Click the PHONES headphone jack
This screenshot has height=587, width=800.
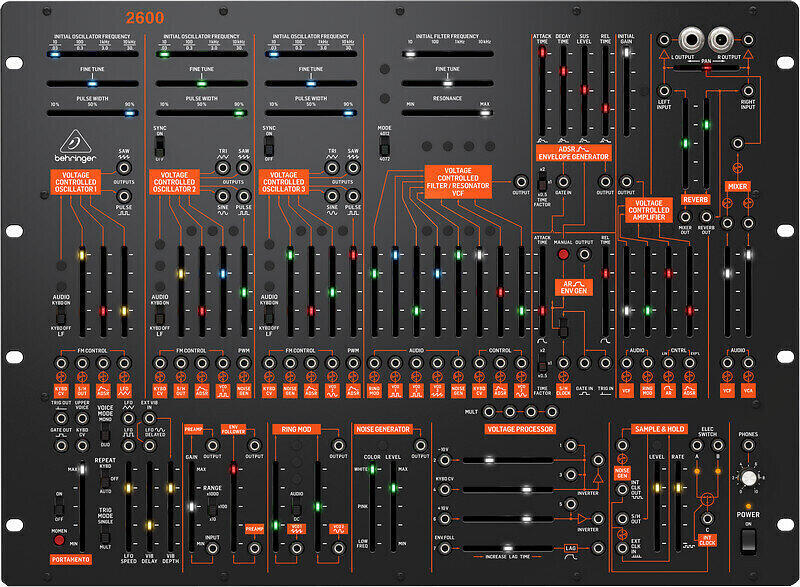tap(748, 446)
